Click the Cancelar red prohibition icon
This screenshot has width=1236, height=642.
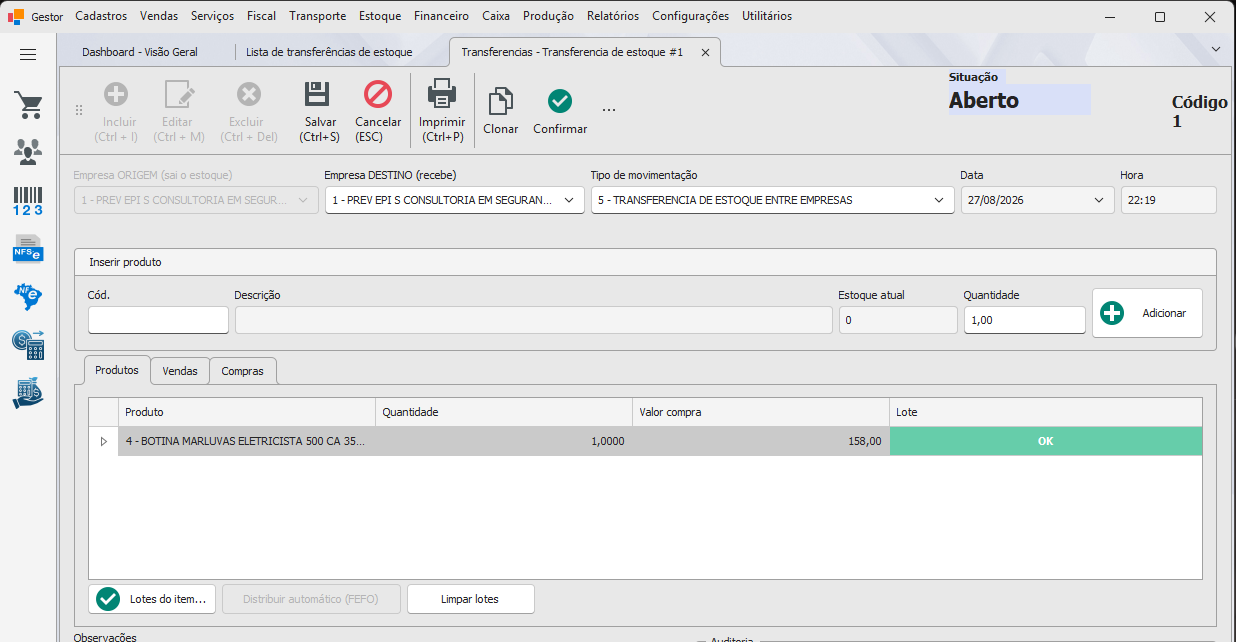(378, 94)
